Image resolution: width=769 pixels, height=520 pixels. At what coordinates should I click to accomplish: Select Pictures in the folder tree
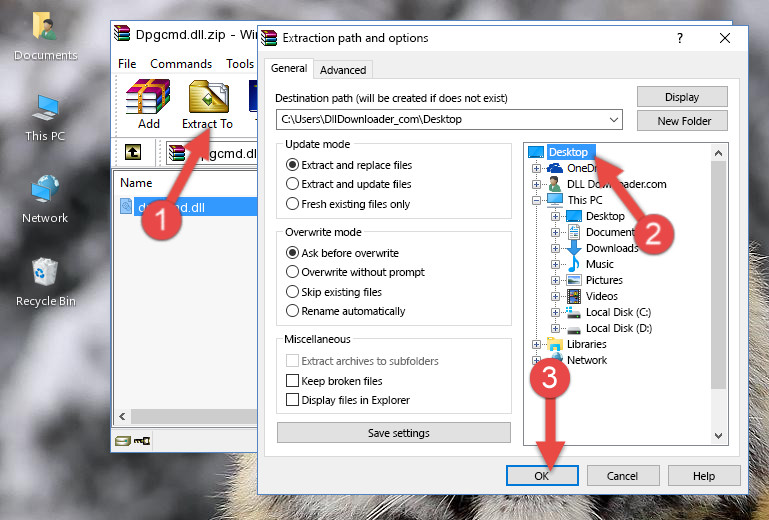click(x=604, y=280)
